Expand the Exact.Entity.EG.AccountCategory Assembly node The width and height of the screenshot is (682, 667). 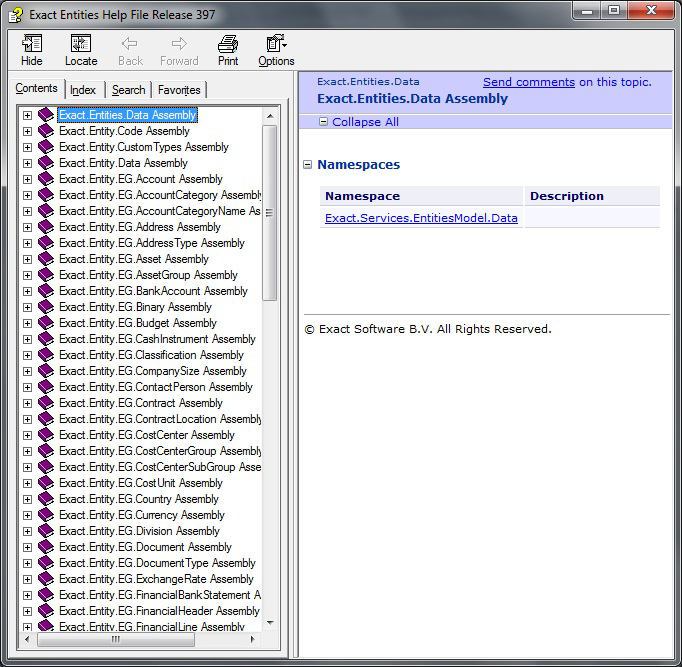[27, 195]
